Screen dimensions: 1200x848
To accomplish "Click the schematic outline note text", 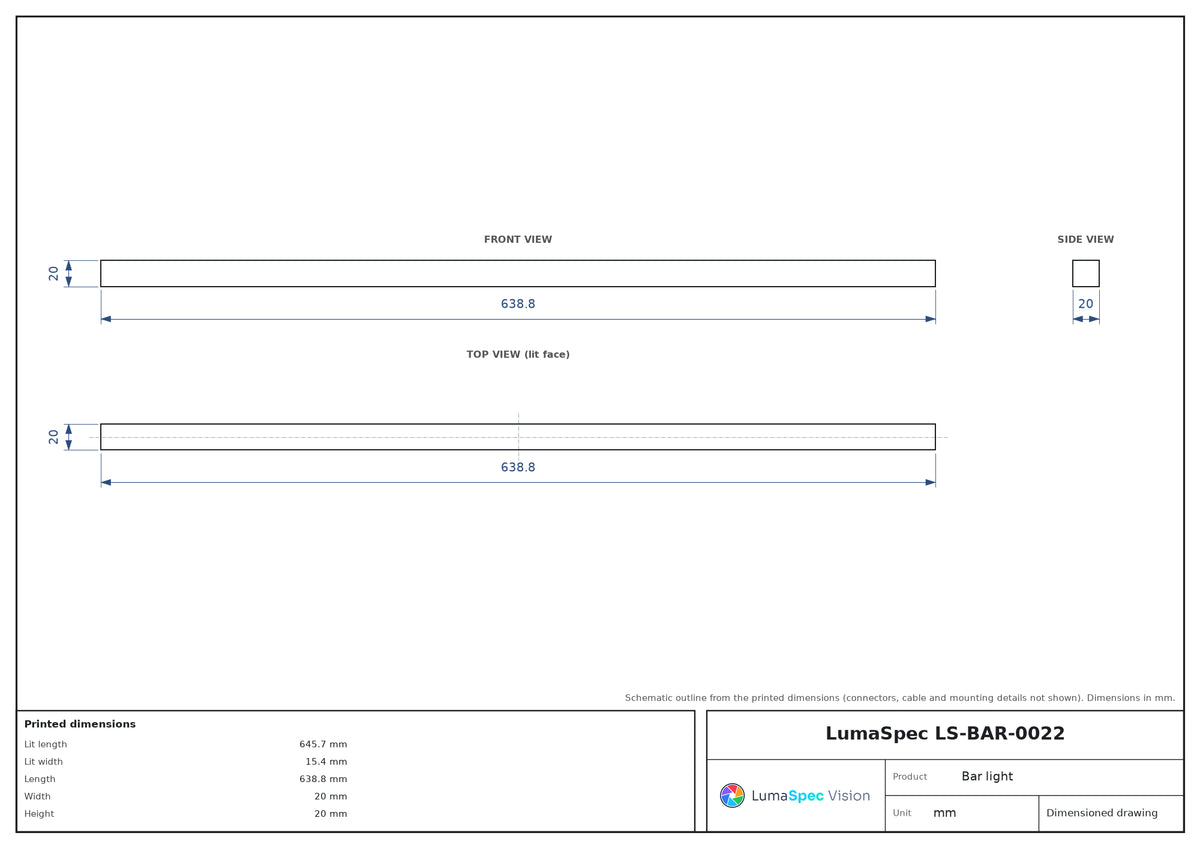I will coord(900,698).
